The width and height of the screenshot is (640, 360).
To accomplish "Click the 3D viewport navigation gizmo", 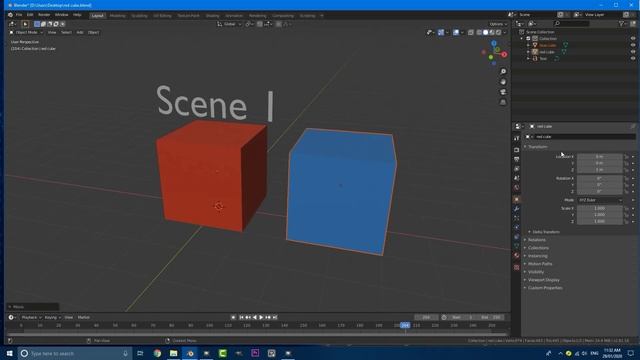I will coord(494,53).
